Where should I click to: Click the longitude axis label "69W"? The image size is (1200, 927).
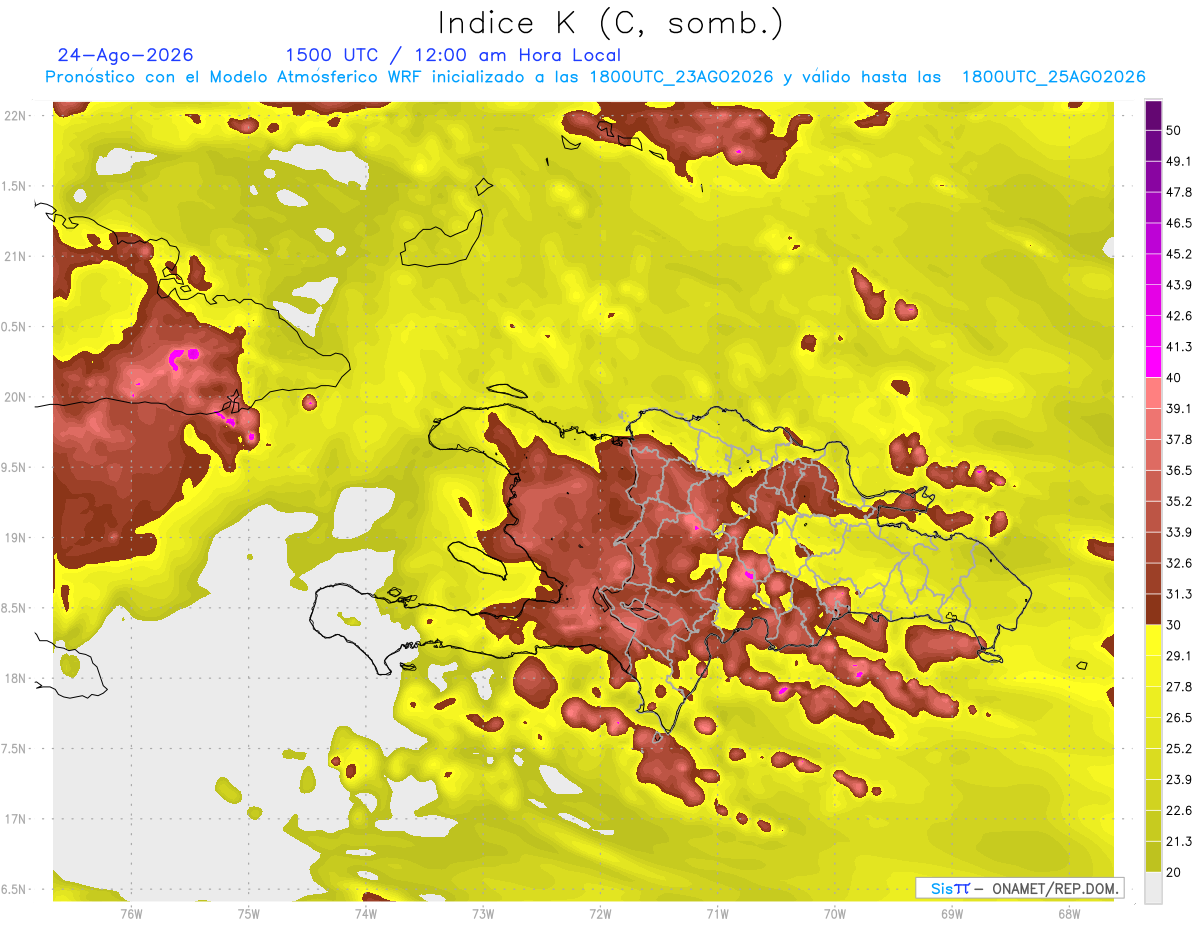coord(951,914)
